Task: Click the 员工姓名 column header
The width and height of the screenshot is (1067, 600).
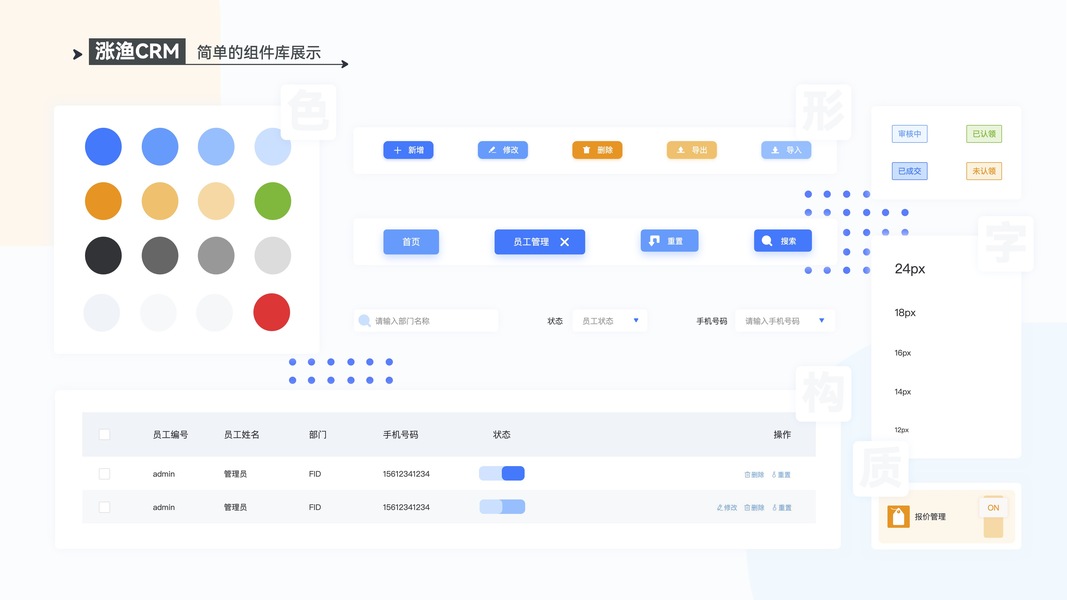Action: [x=242, y=435]
